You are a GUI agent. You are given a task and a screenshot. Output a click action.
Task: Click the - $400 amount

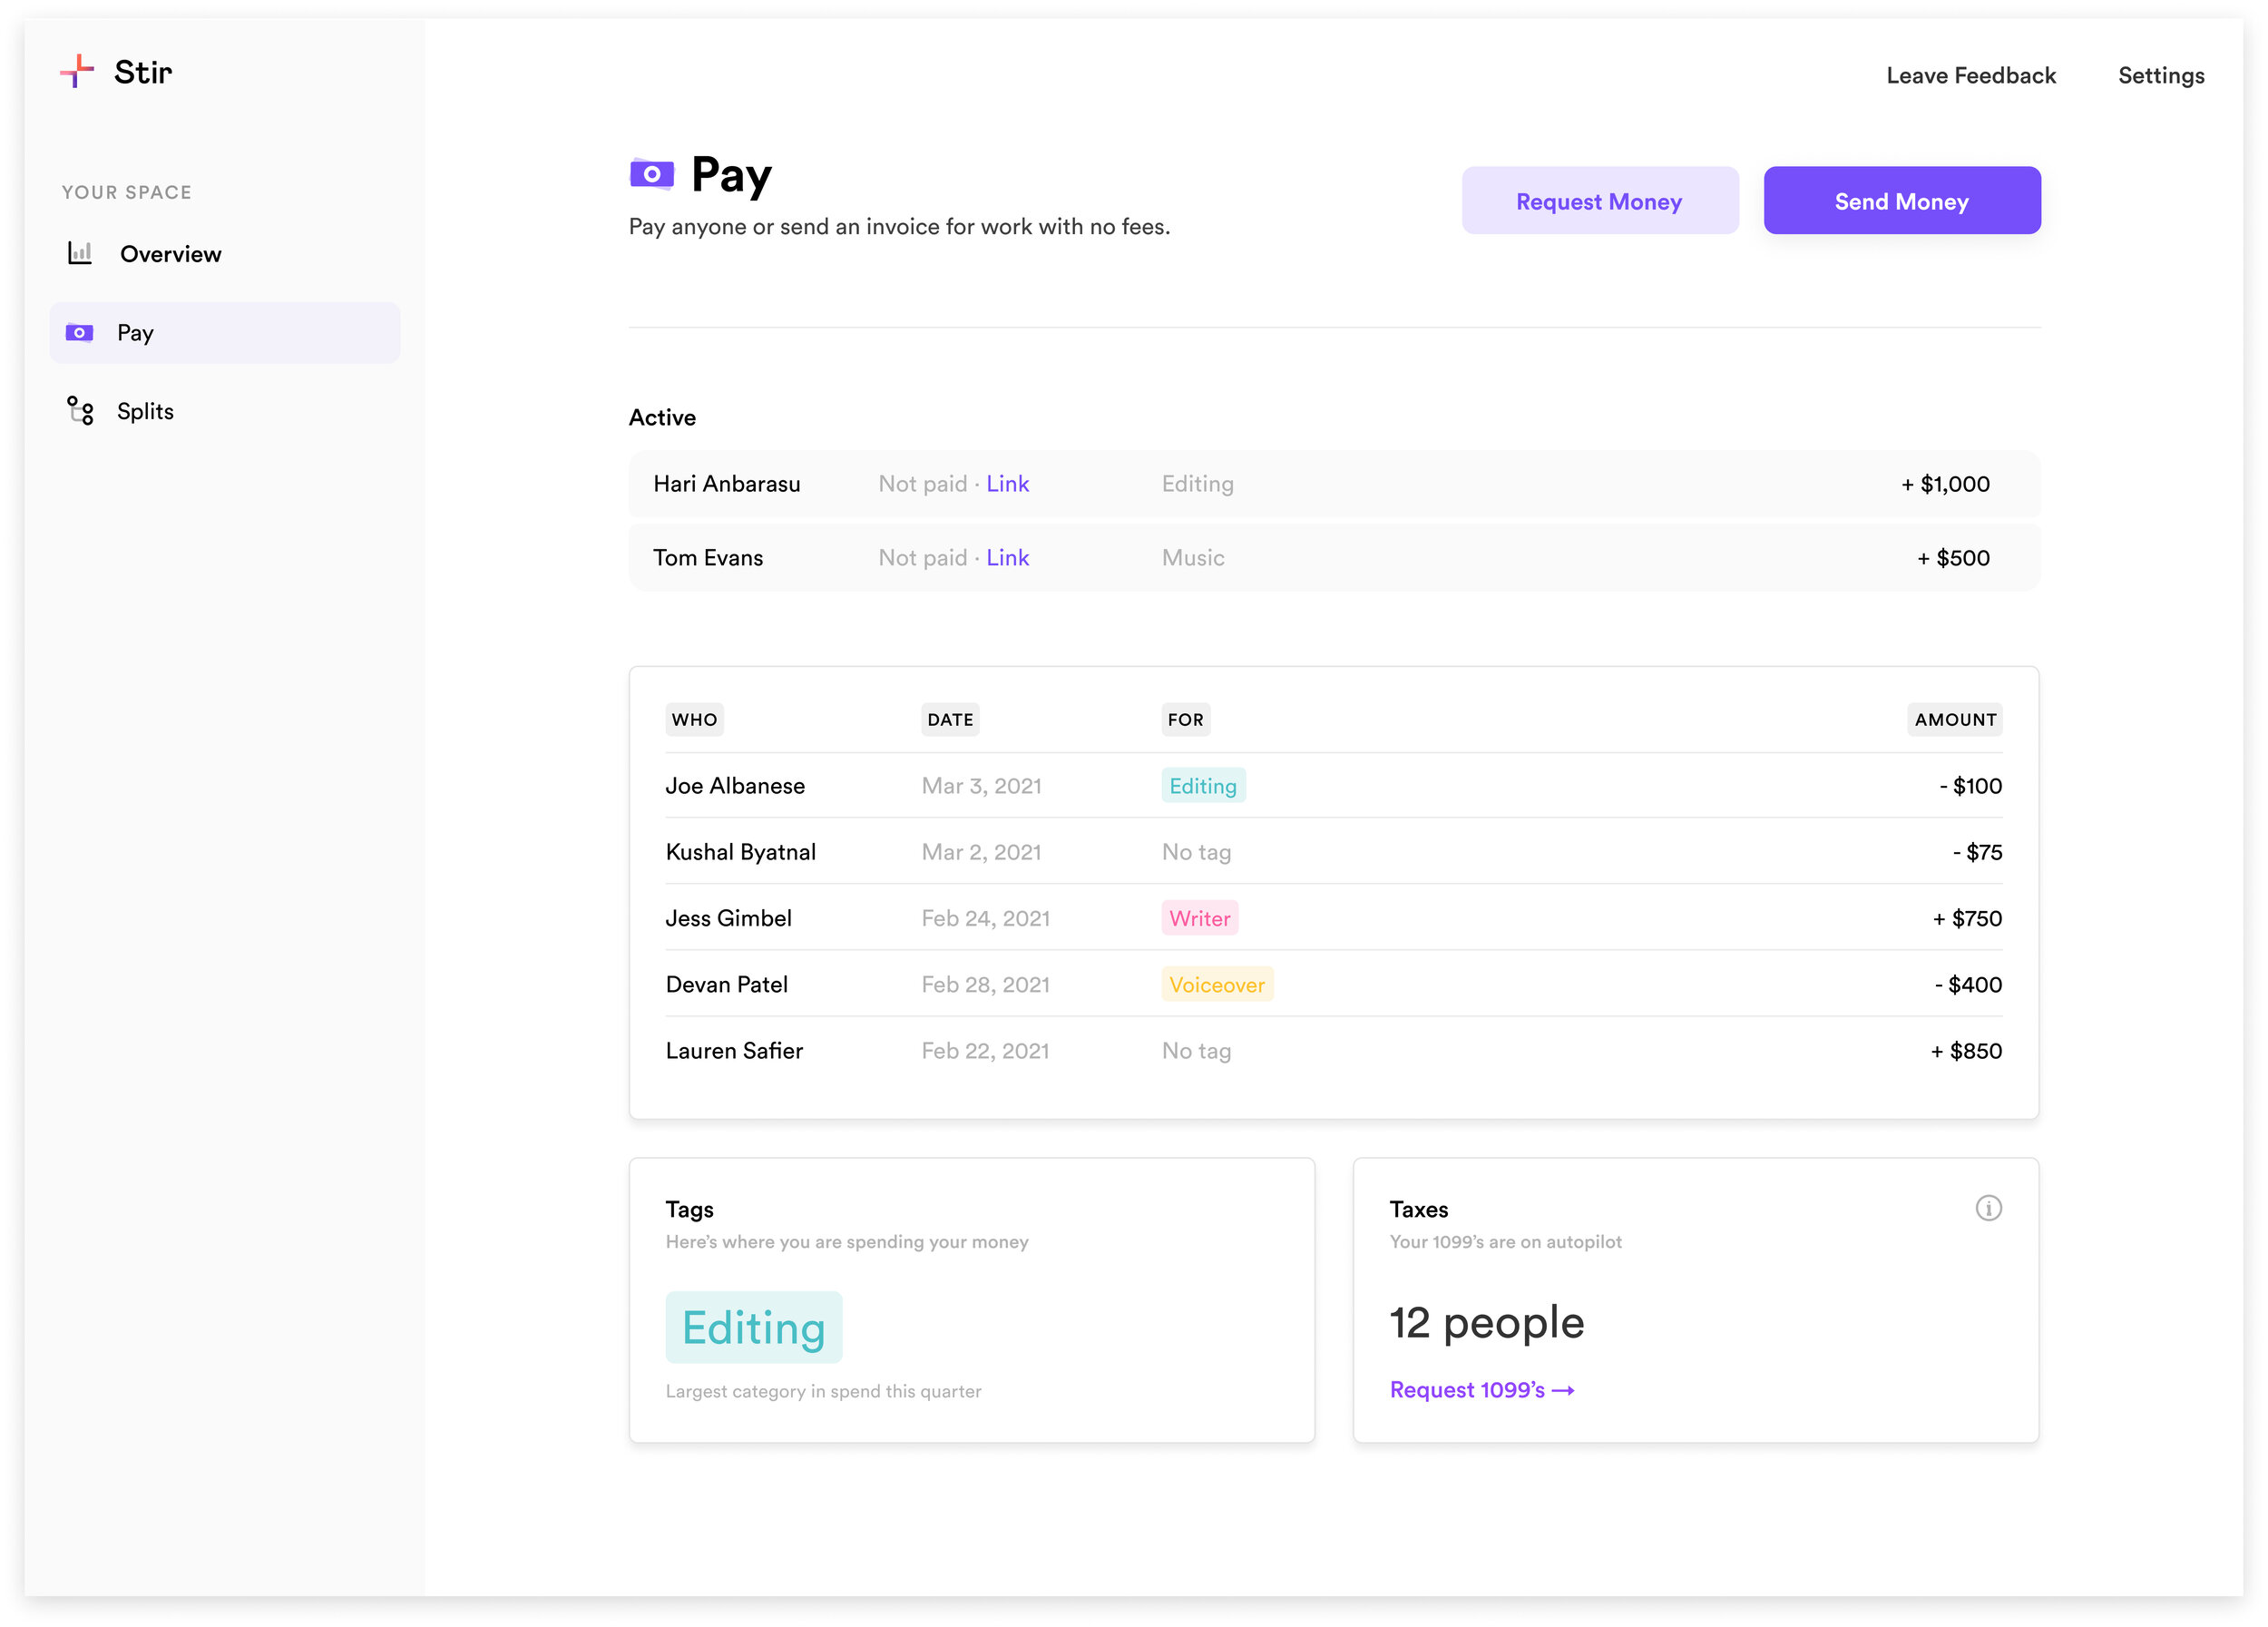(1968, 985)
